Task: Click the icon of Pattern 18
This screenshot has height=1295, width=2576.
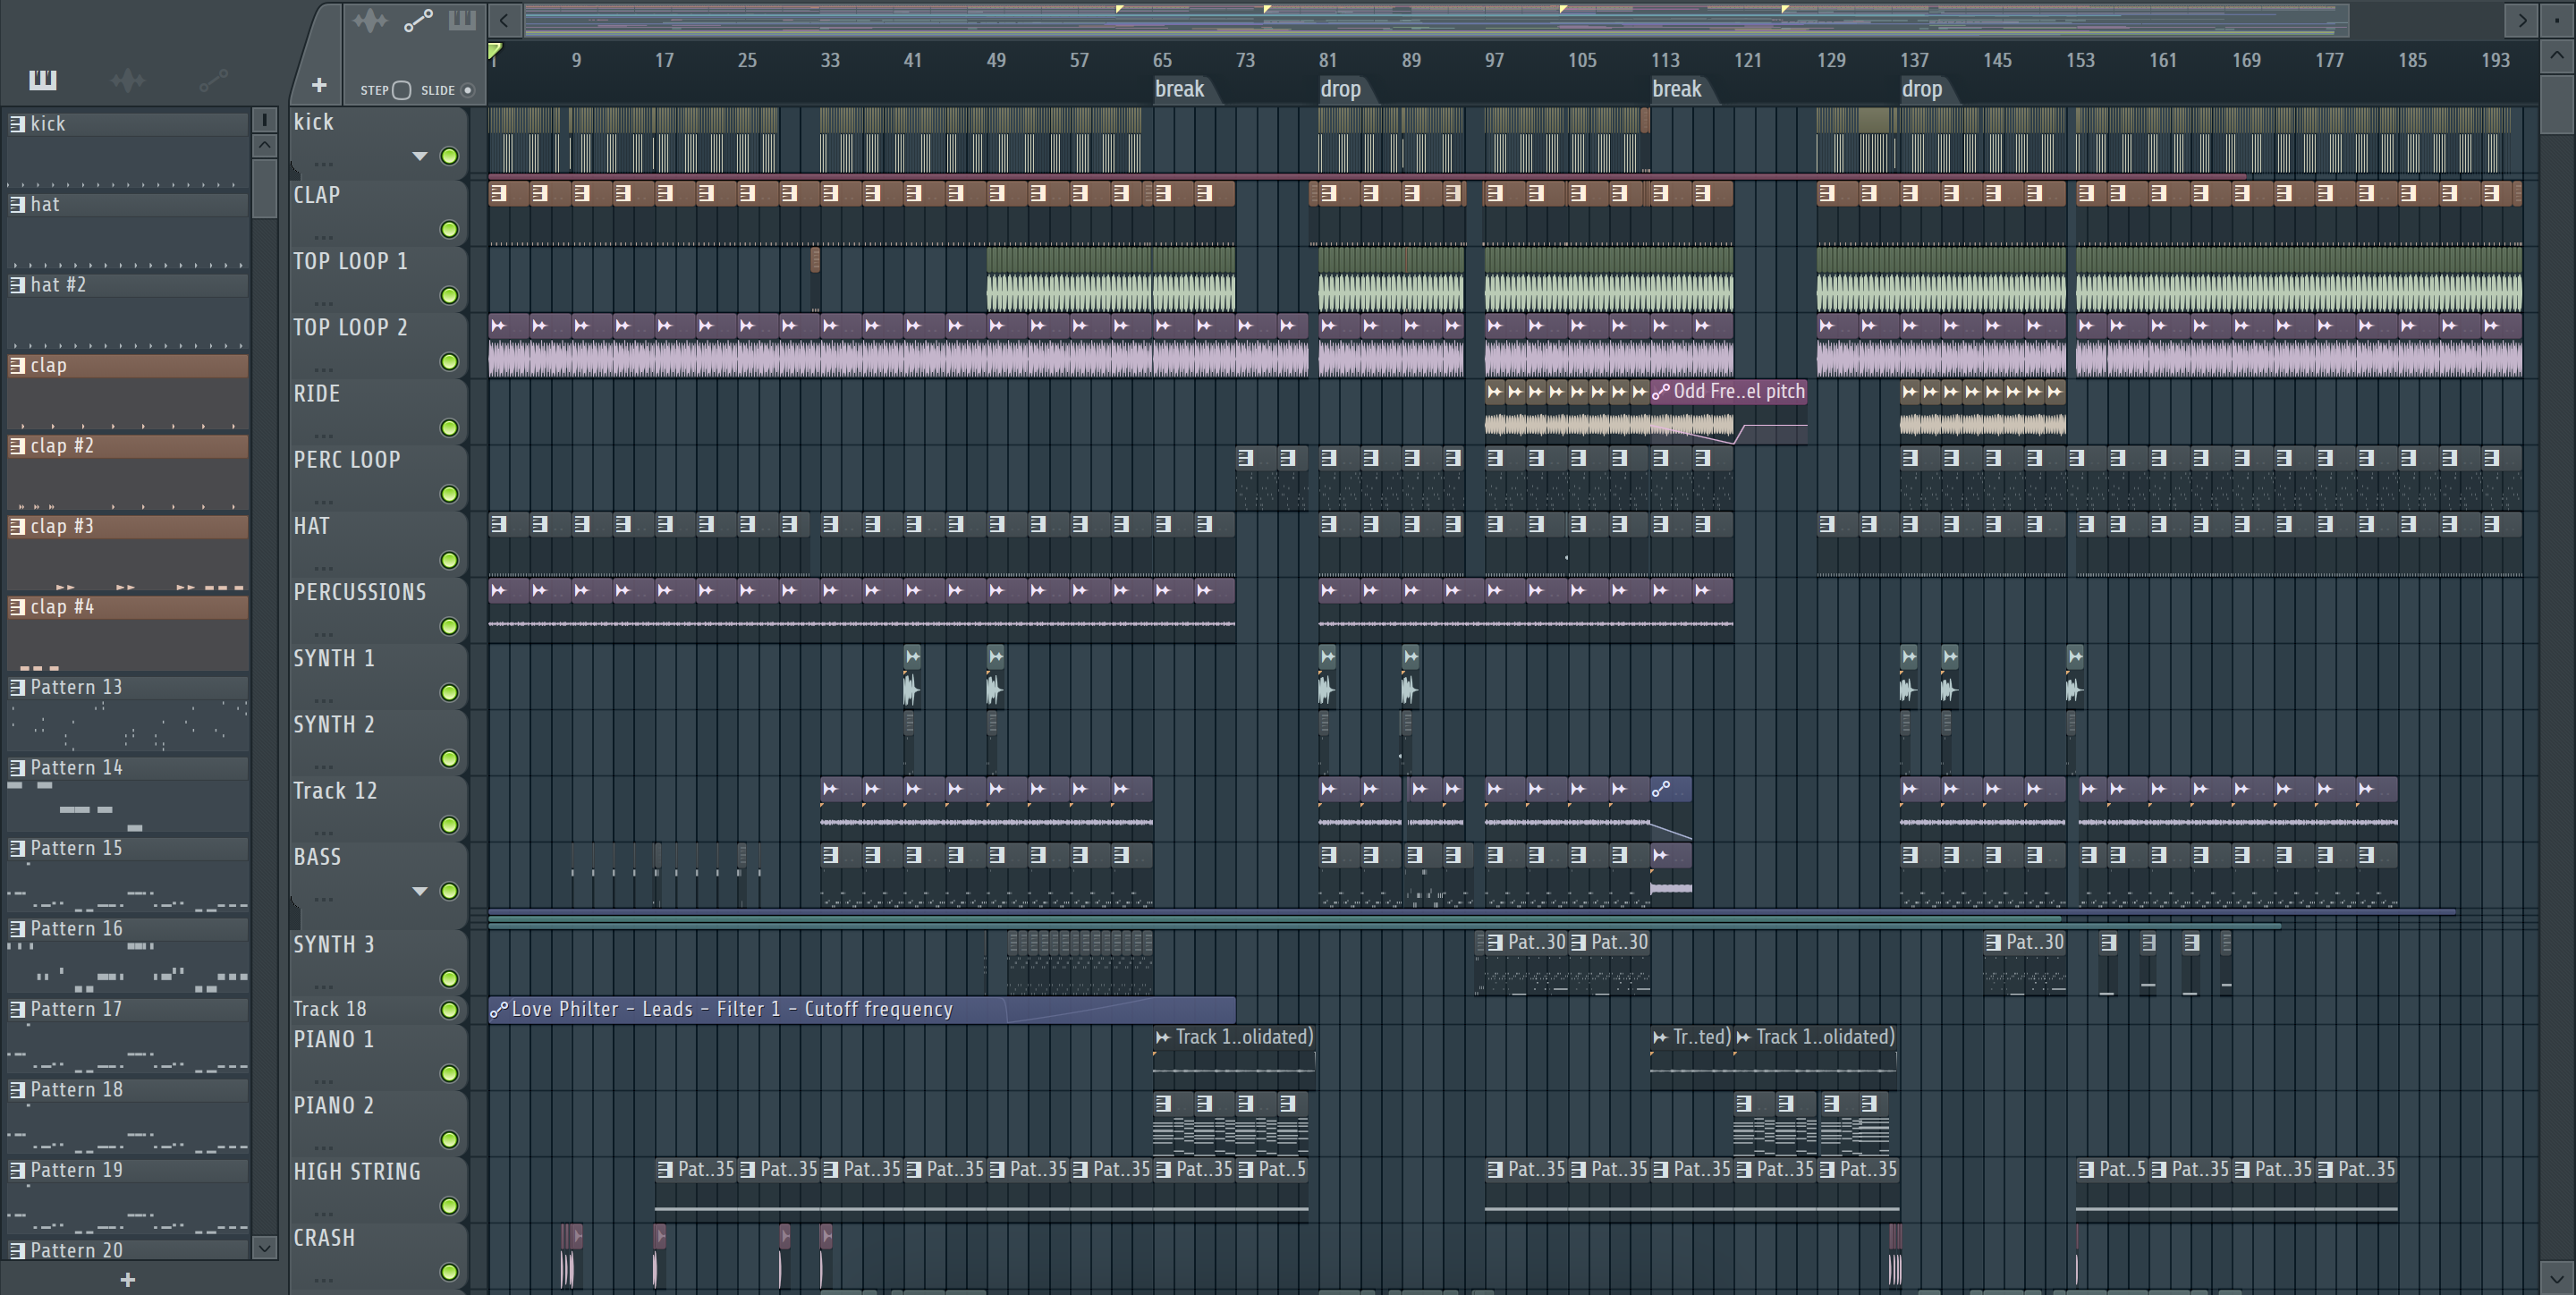Action: pyautogui.click(x=17, y=1090)
